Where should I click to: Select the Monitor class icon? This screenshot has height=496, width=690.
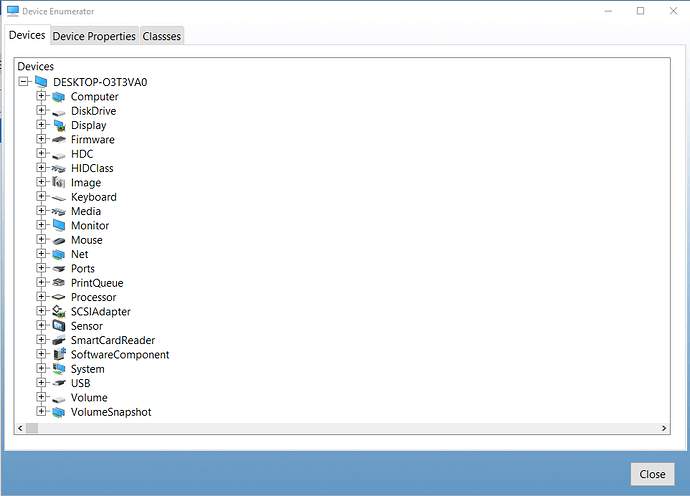click(x=59, y=225)
